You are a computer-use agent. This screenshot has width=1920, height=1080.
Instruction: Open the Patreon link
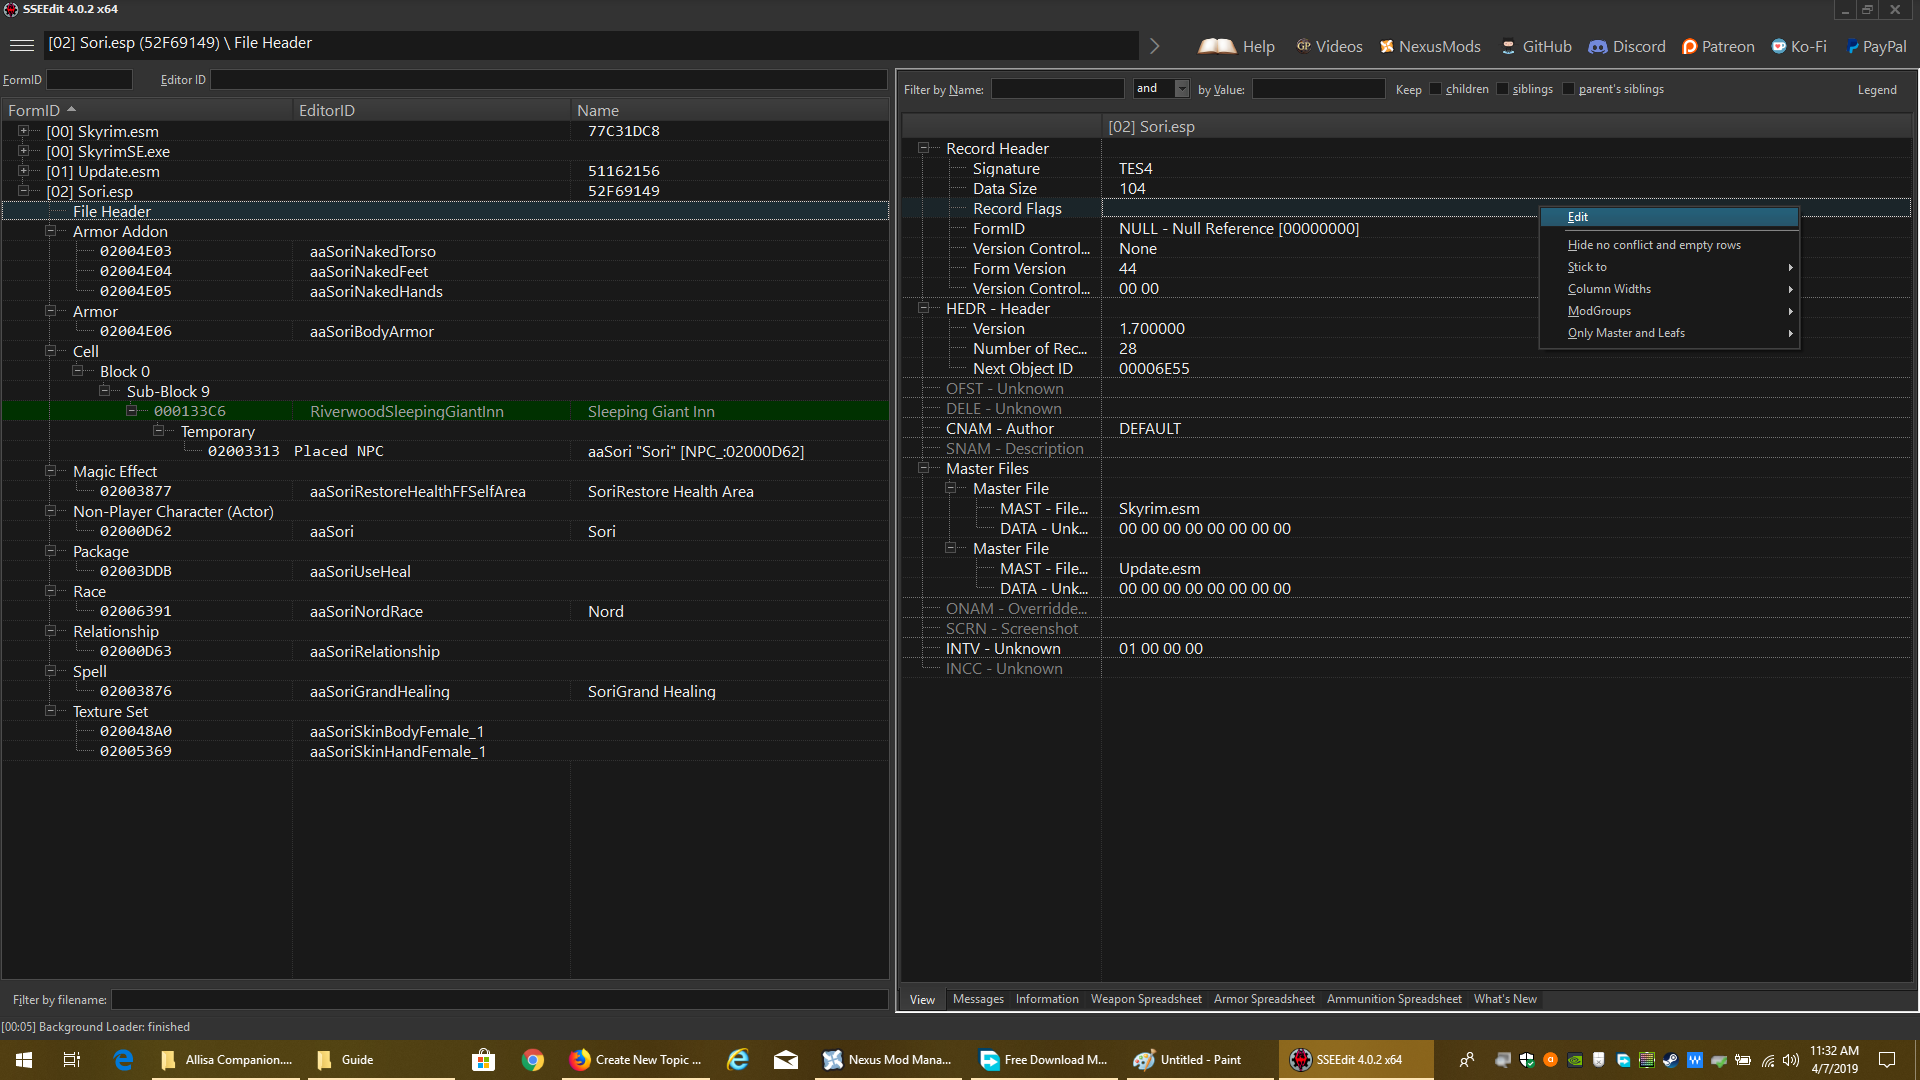point(1718,46)
